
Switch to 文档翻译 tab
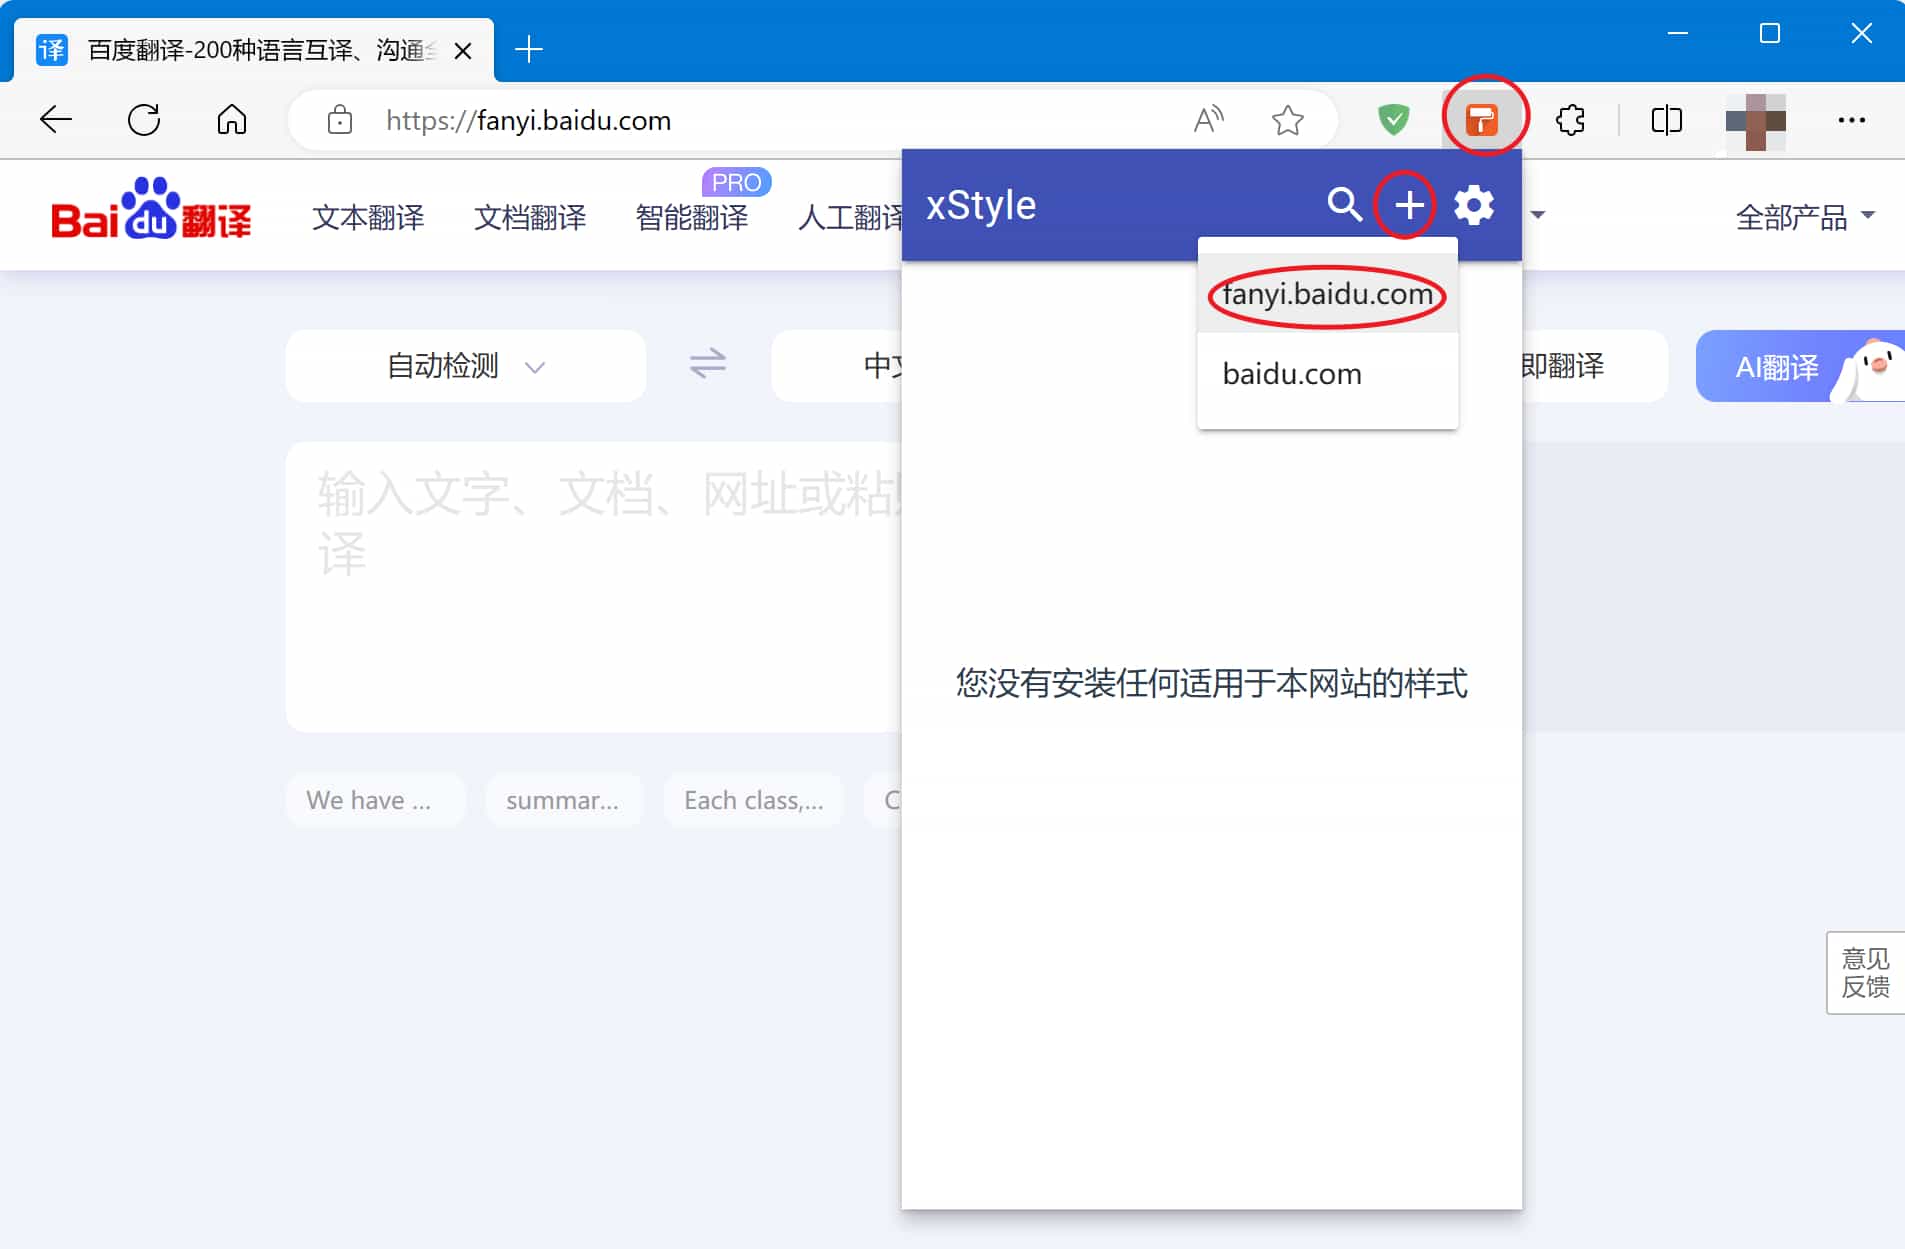pos(529,217)
